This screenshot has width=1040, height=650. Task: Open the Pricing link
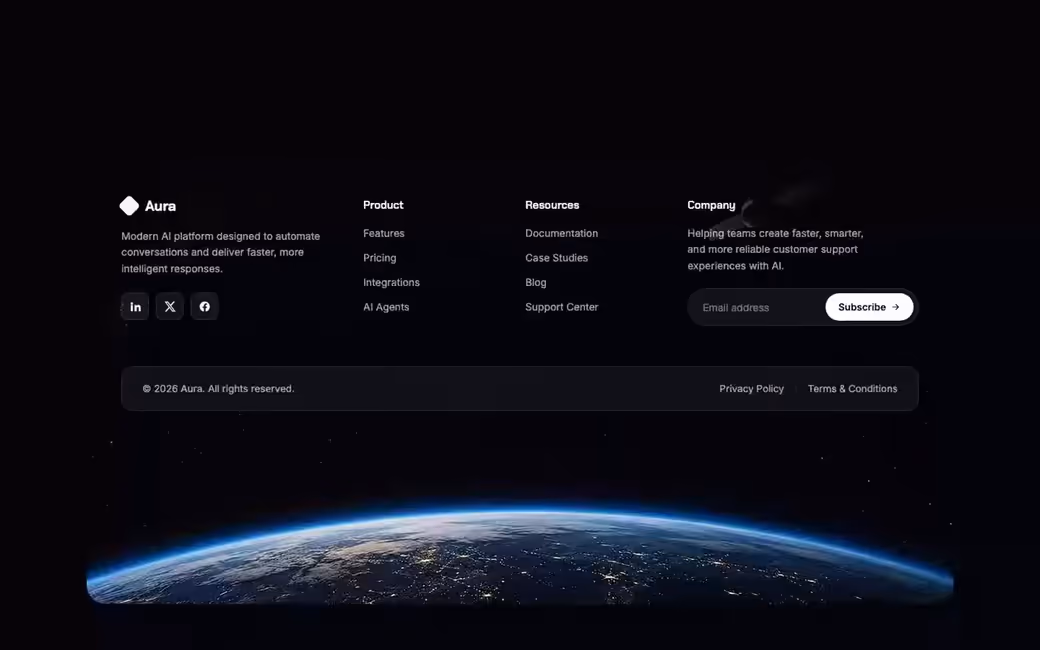(379, 258)
